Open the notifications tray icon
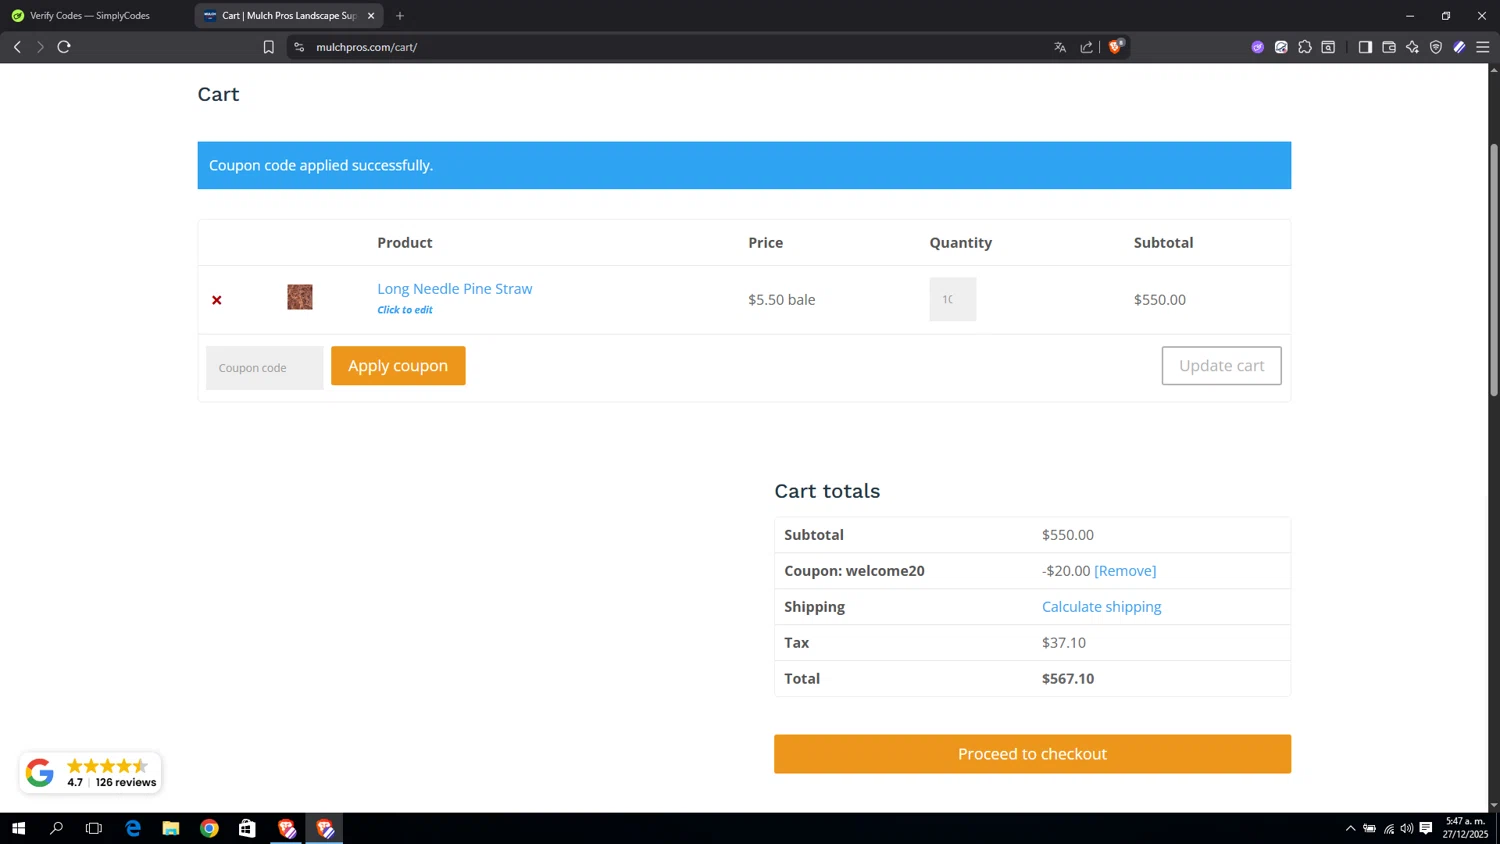Viewport: 1500px width, 844px height. pyautogui.click(x=1426, y=828)
